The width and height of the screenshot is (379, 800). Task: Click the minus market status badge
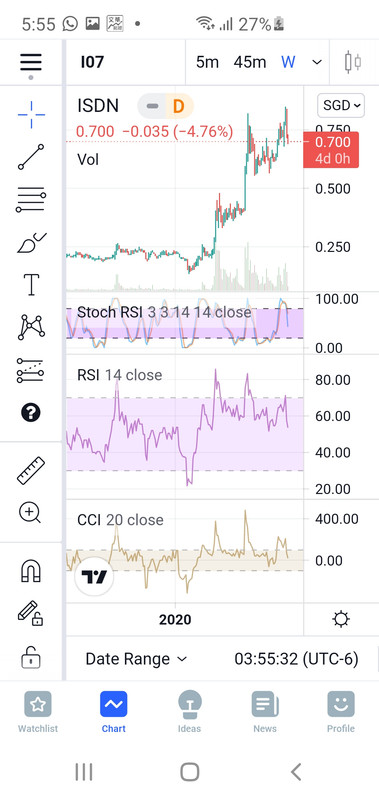151,107
